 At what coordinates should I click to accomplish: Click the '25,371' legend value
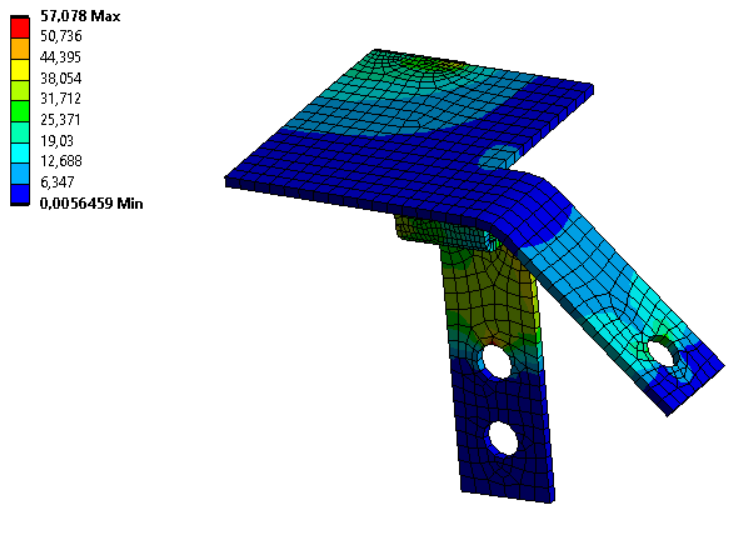coord(60,120)
